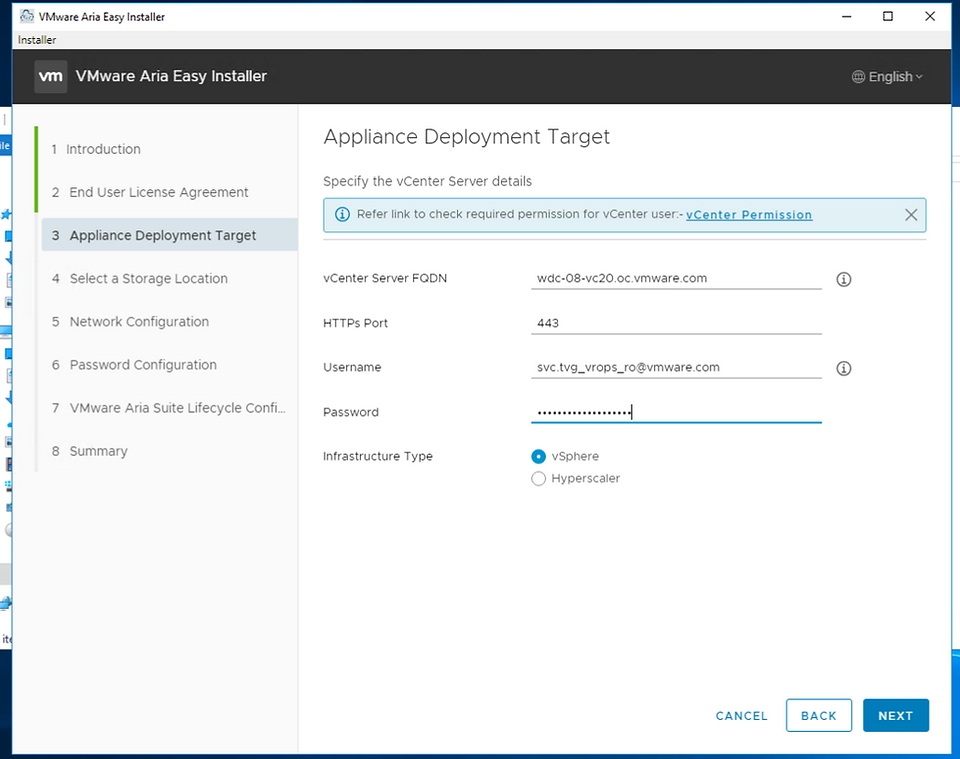Click the vm logo icon in header
The image size is (960, 759).
pos(51,77)
